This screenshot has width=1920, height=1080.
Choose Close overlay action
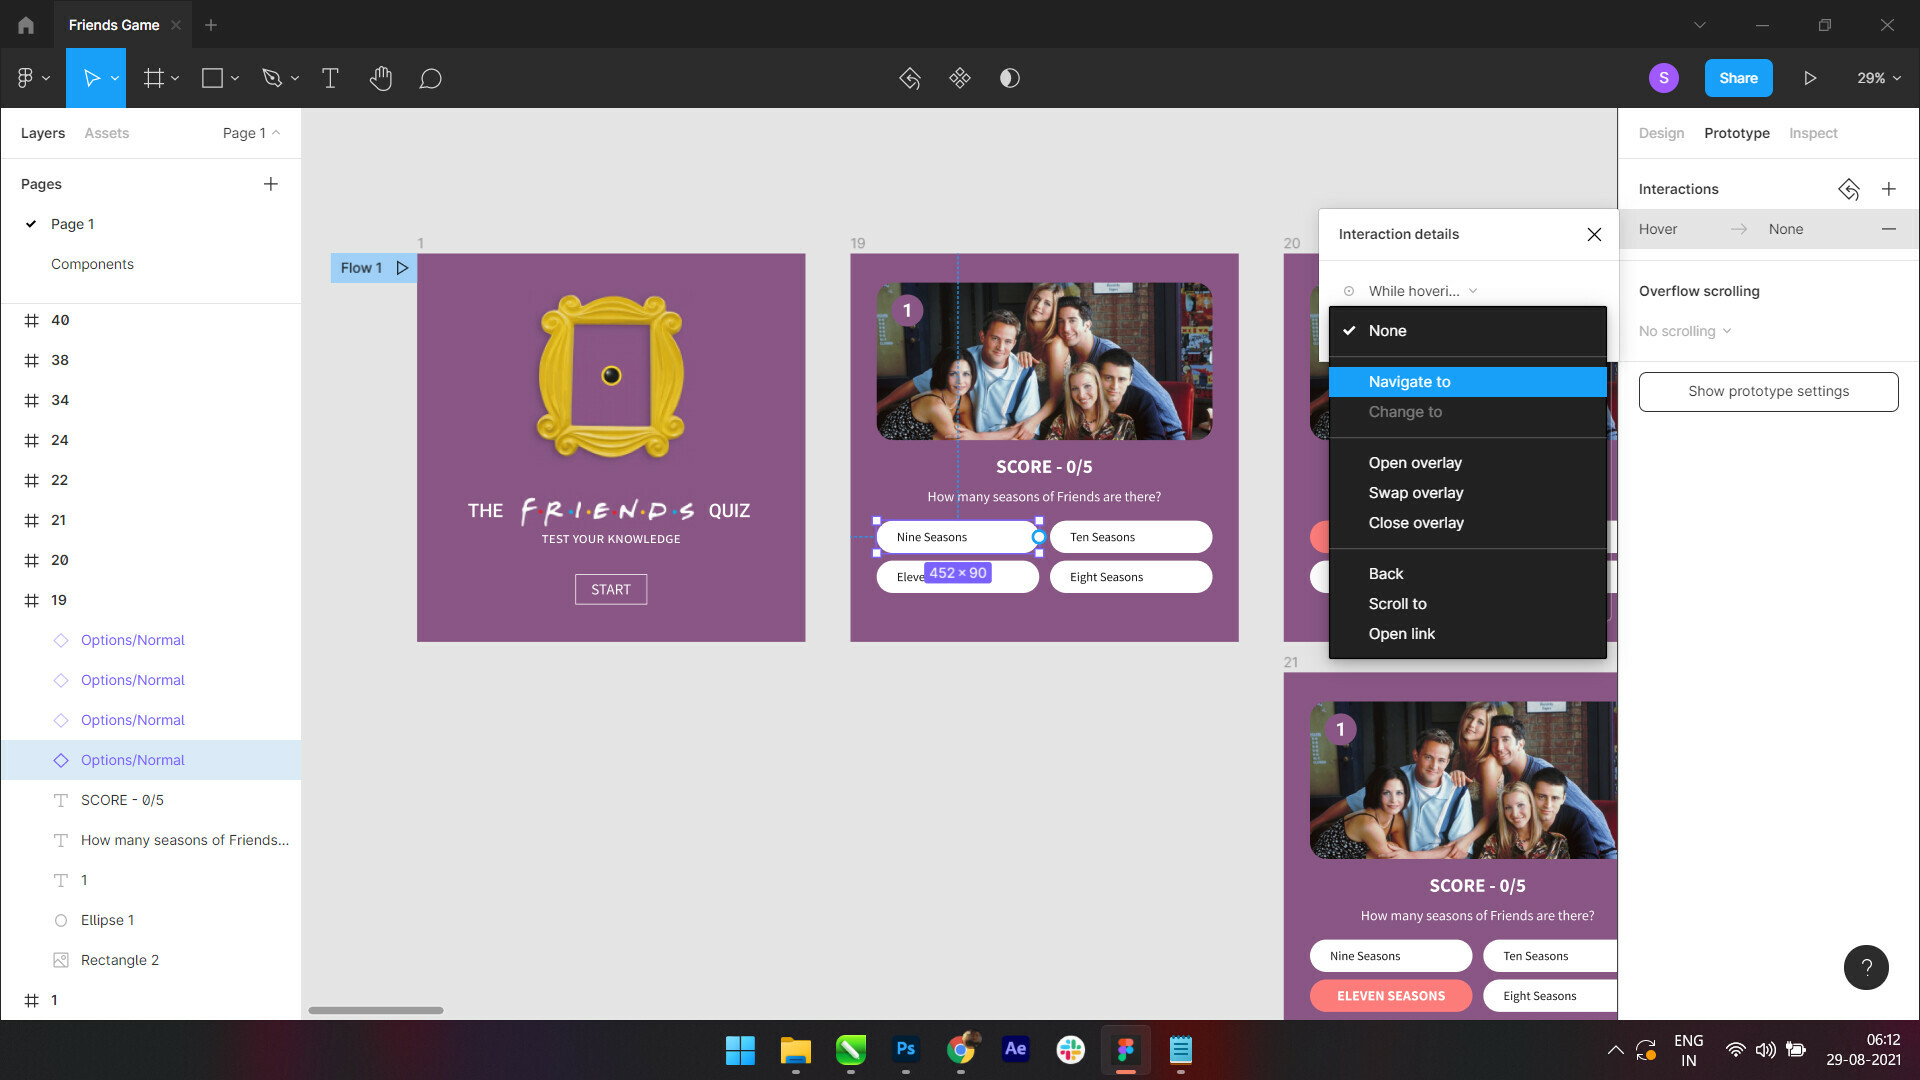[x=1467, y=523]
